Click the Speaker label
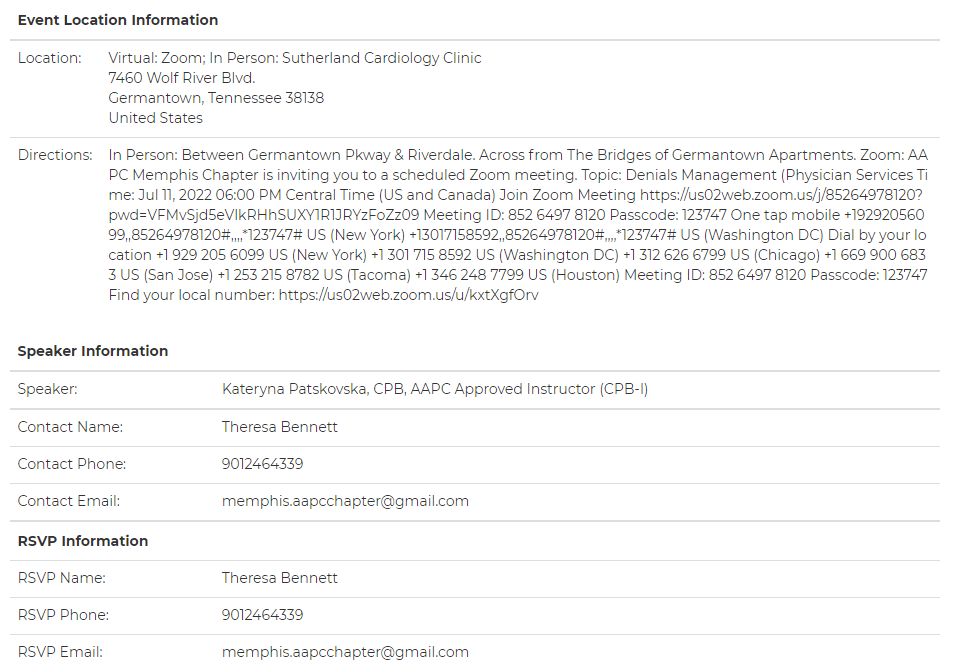The width and height of the screenshot is (964, 669). (47, 389)
